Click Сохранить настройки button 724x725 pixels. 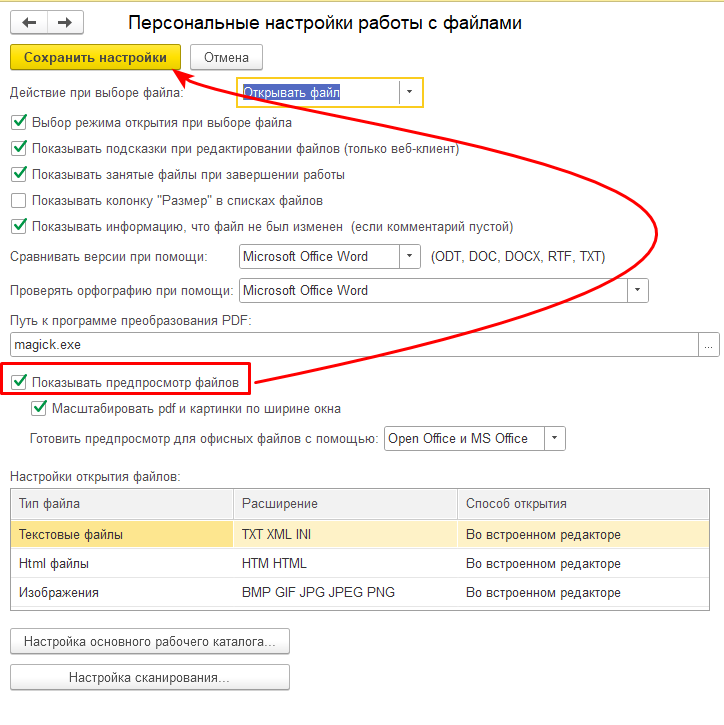tap(96, 58)
